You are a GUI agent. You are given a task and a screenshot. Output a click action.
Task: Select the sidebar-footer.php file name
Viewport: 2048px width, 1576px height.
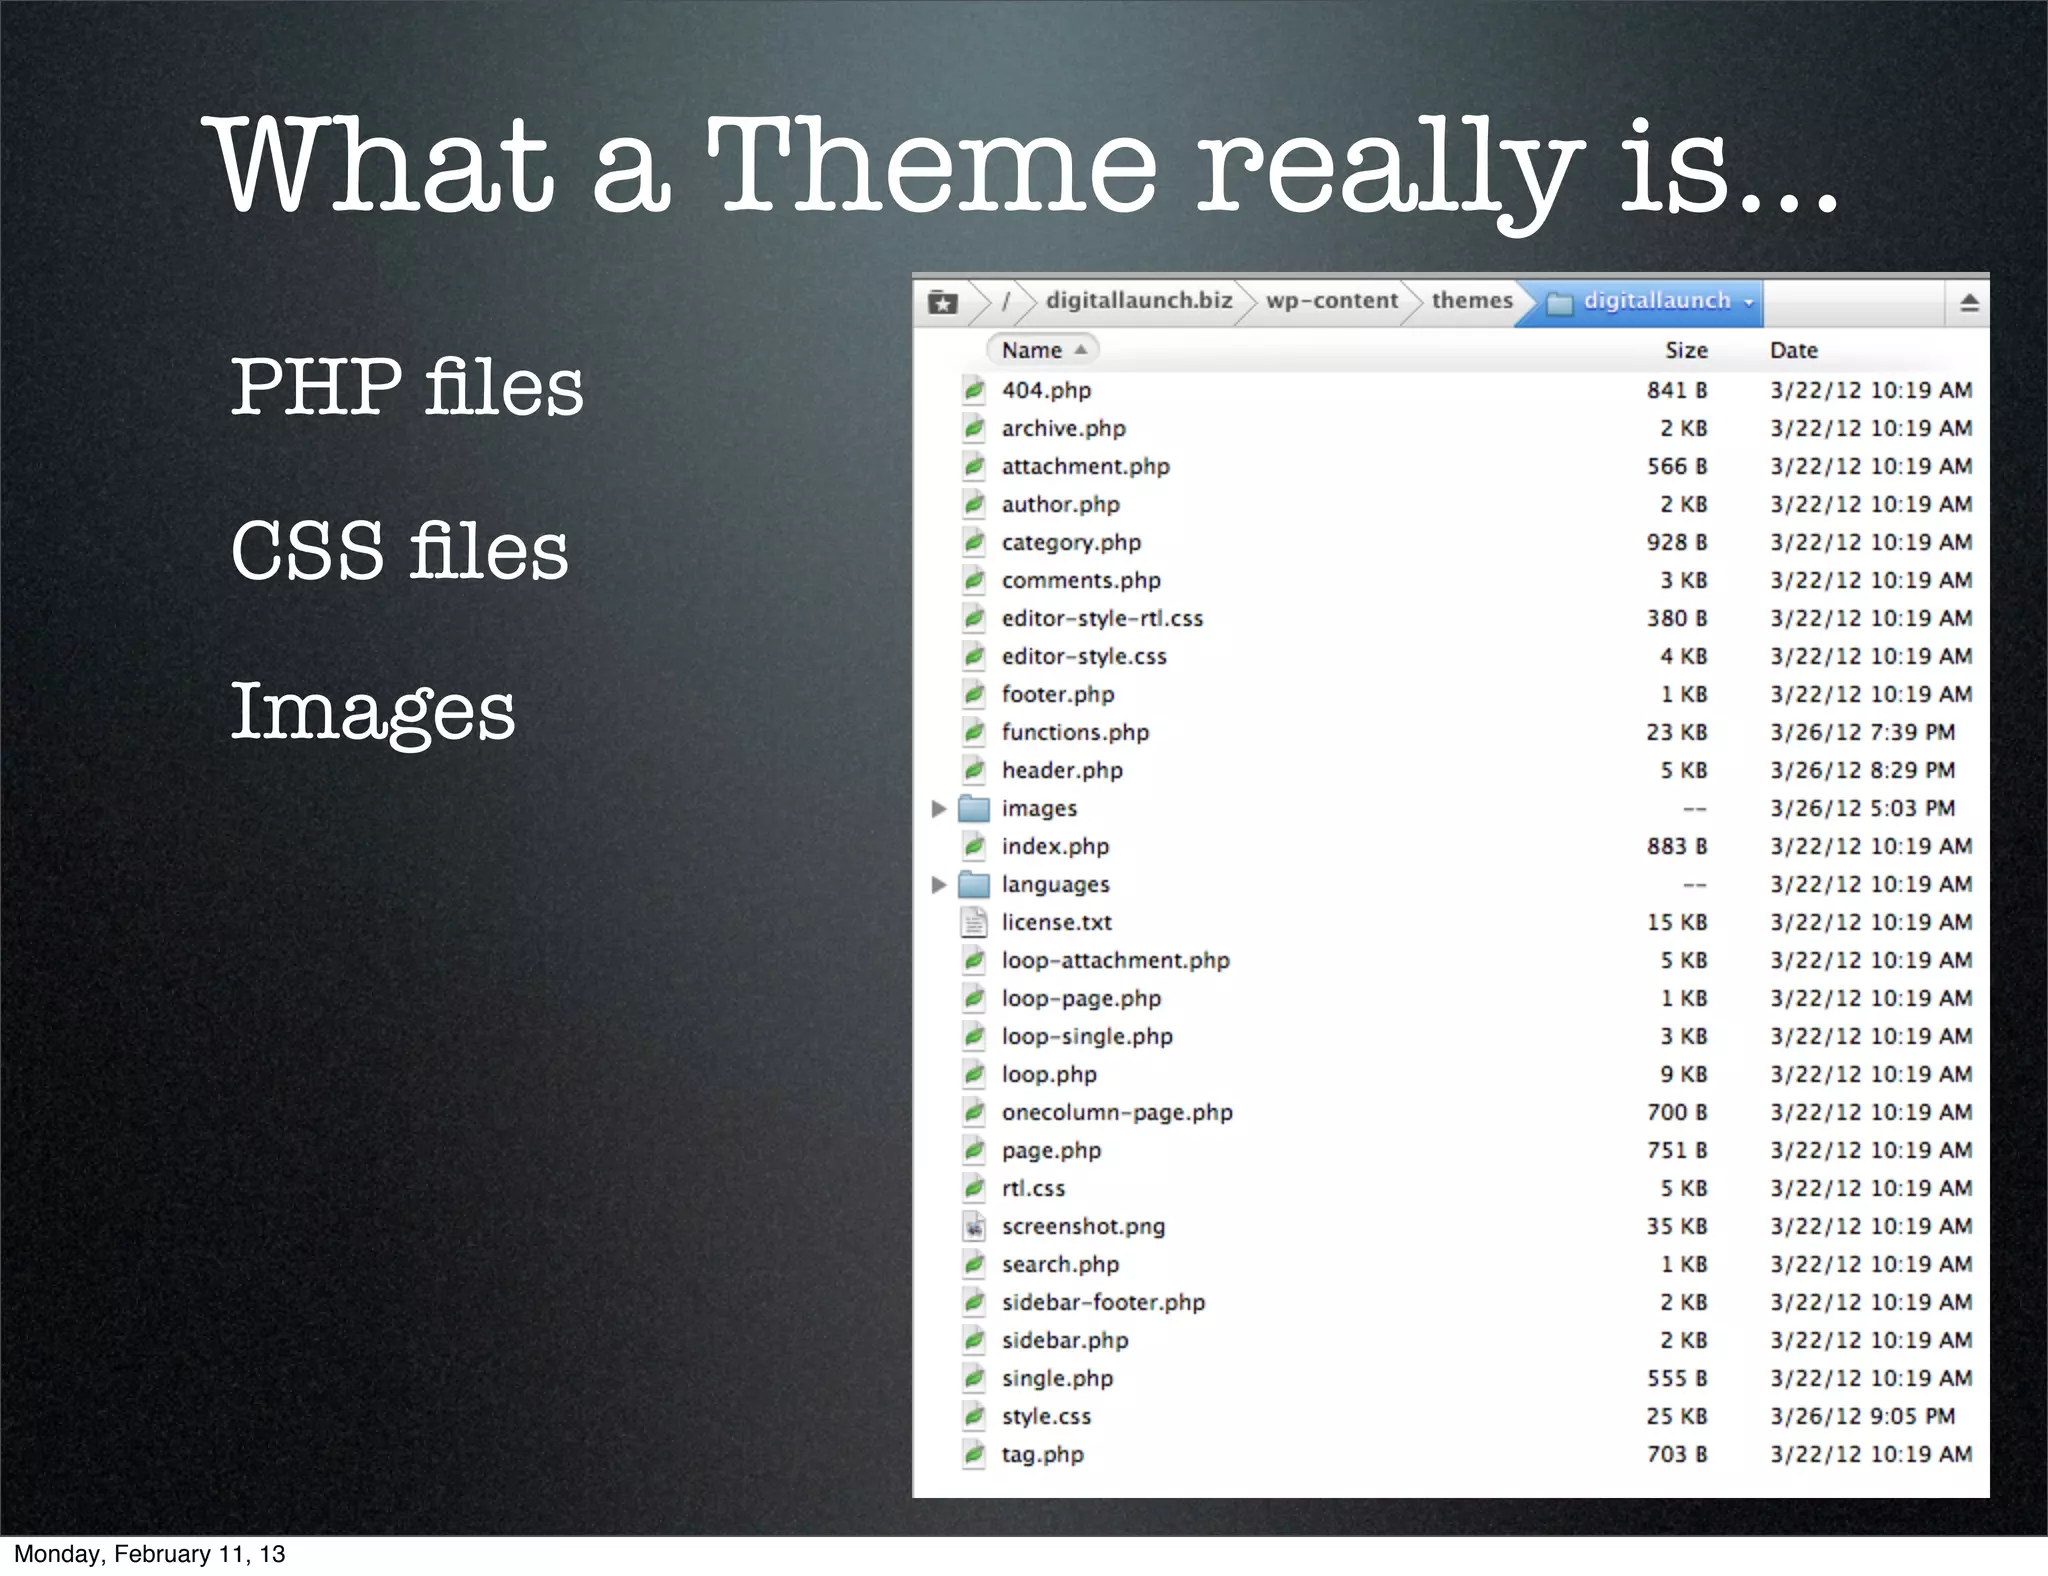coord(1103,1302)
